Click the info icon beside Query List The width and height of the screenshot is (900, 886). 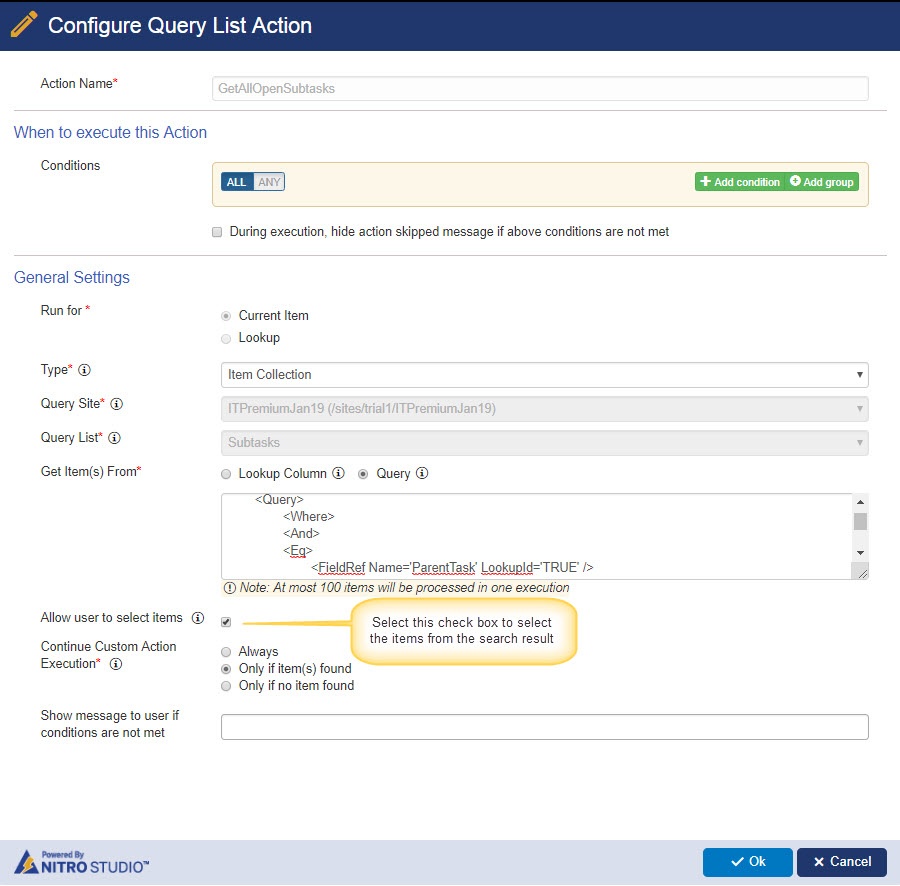(x=114, y=438)
